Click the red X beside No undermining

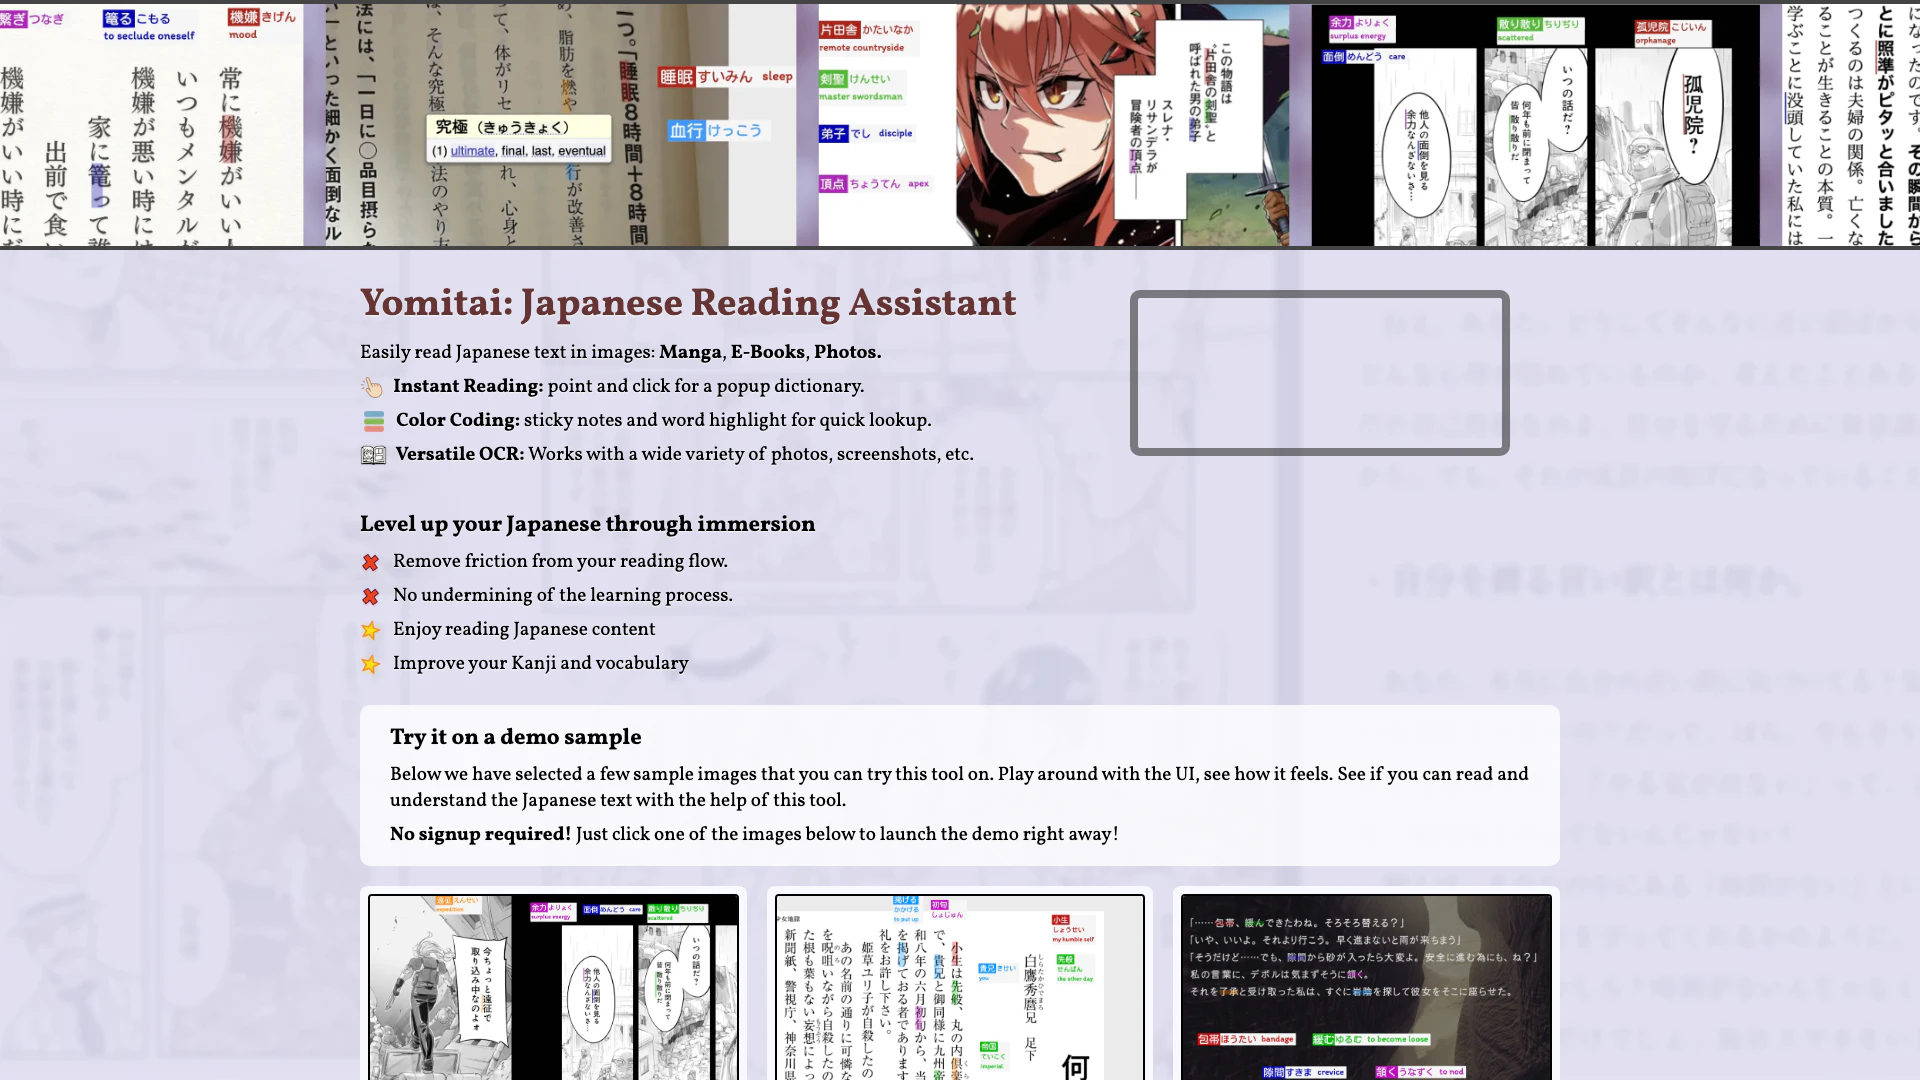pyautogui.click(x=371, y=596)
